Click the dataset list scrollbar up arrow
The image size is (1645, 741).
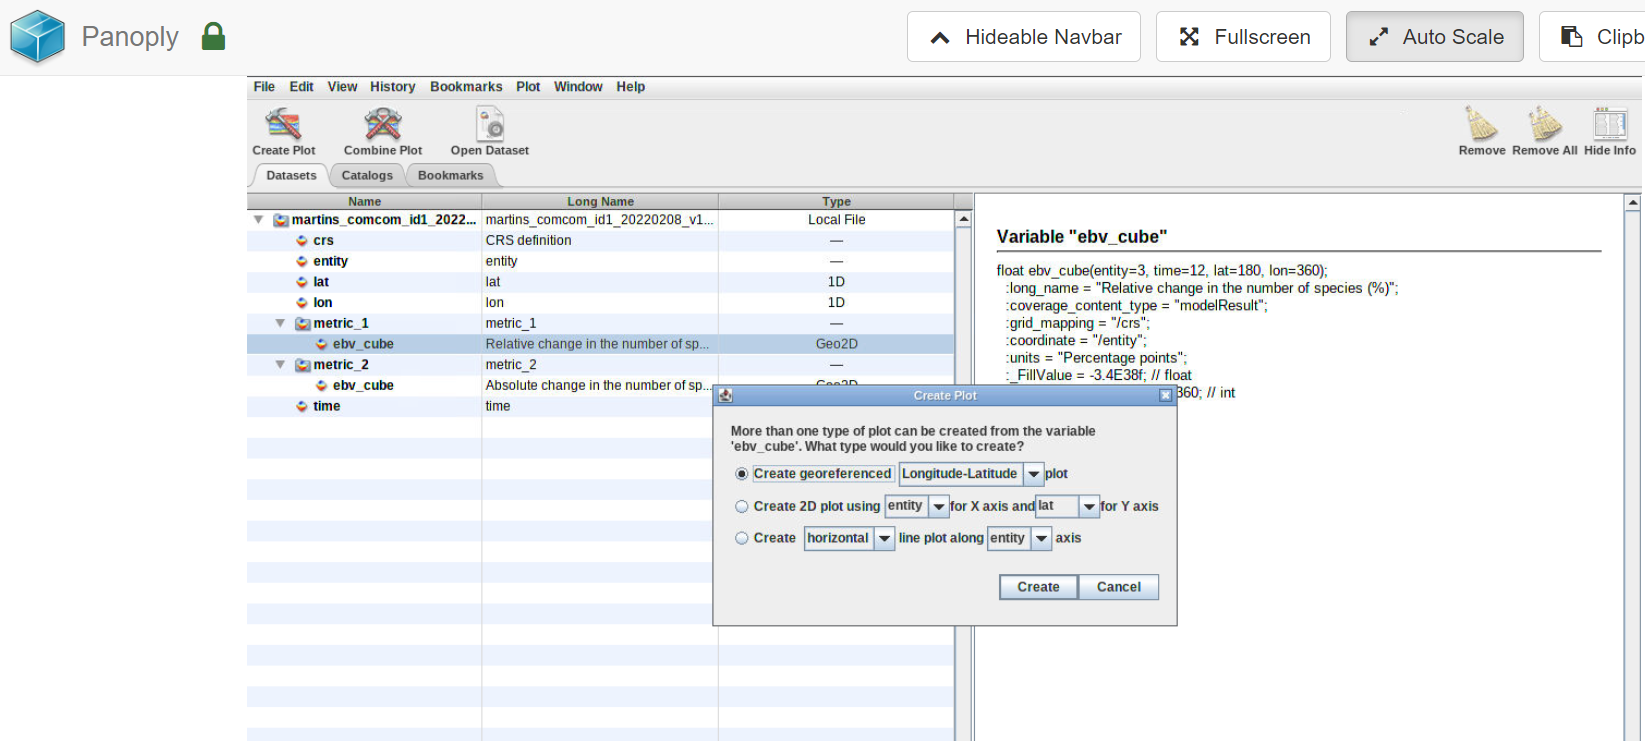point(964,219)
